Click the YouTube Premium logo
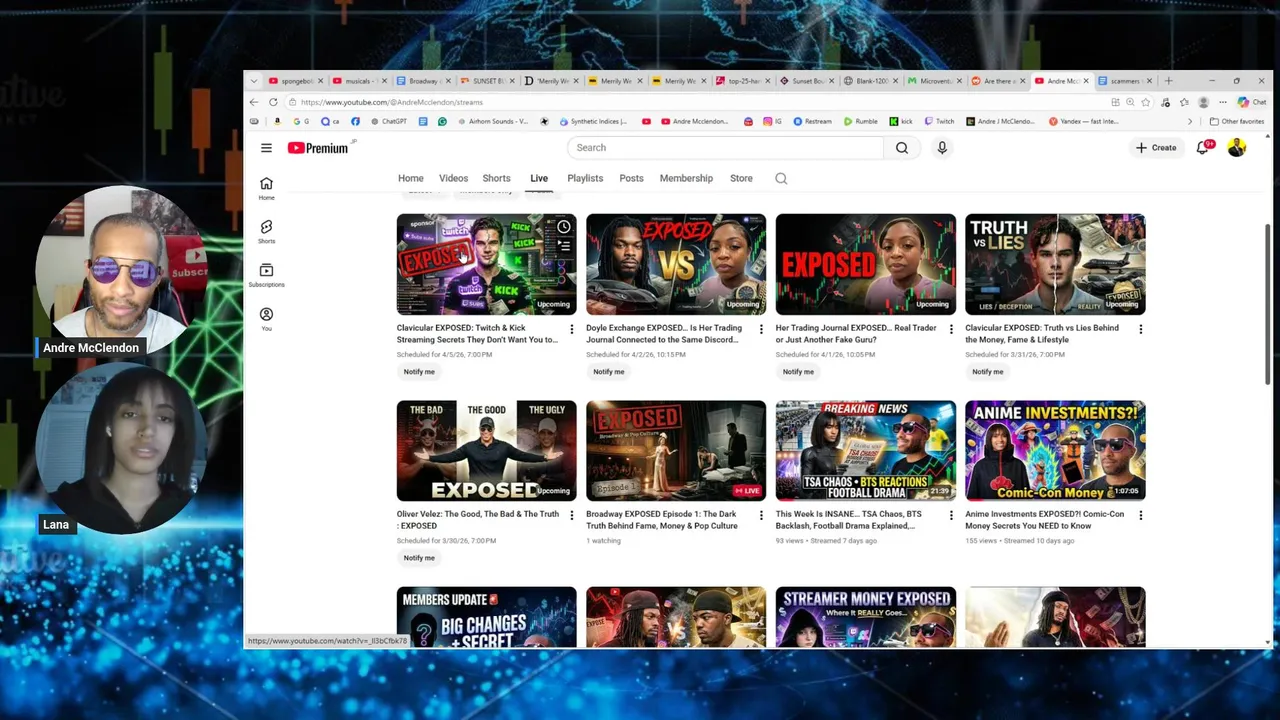The height and width of the screenshot is (720, 1280). 319,148
